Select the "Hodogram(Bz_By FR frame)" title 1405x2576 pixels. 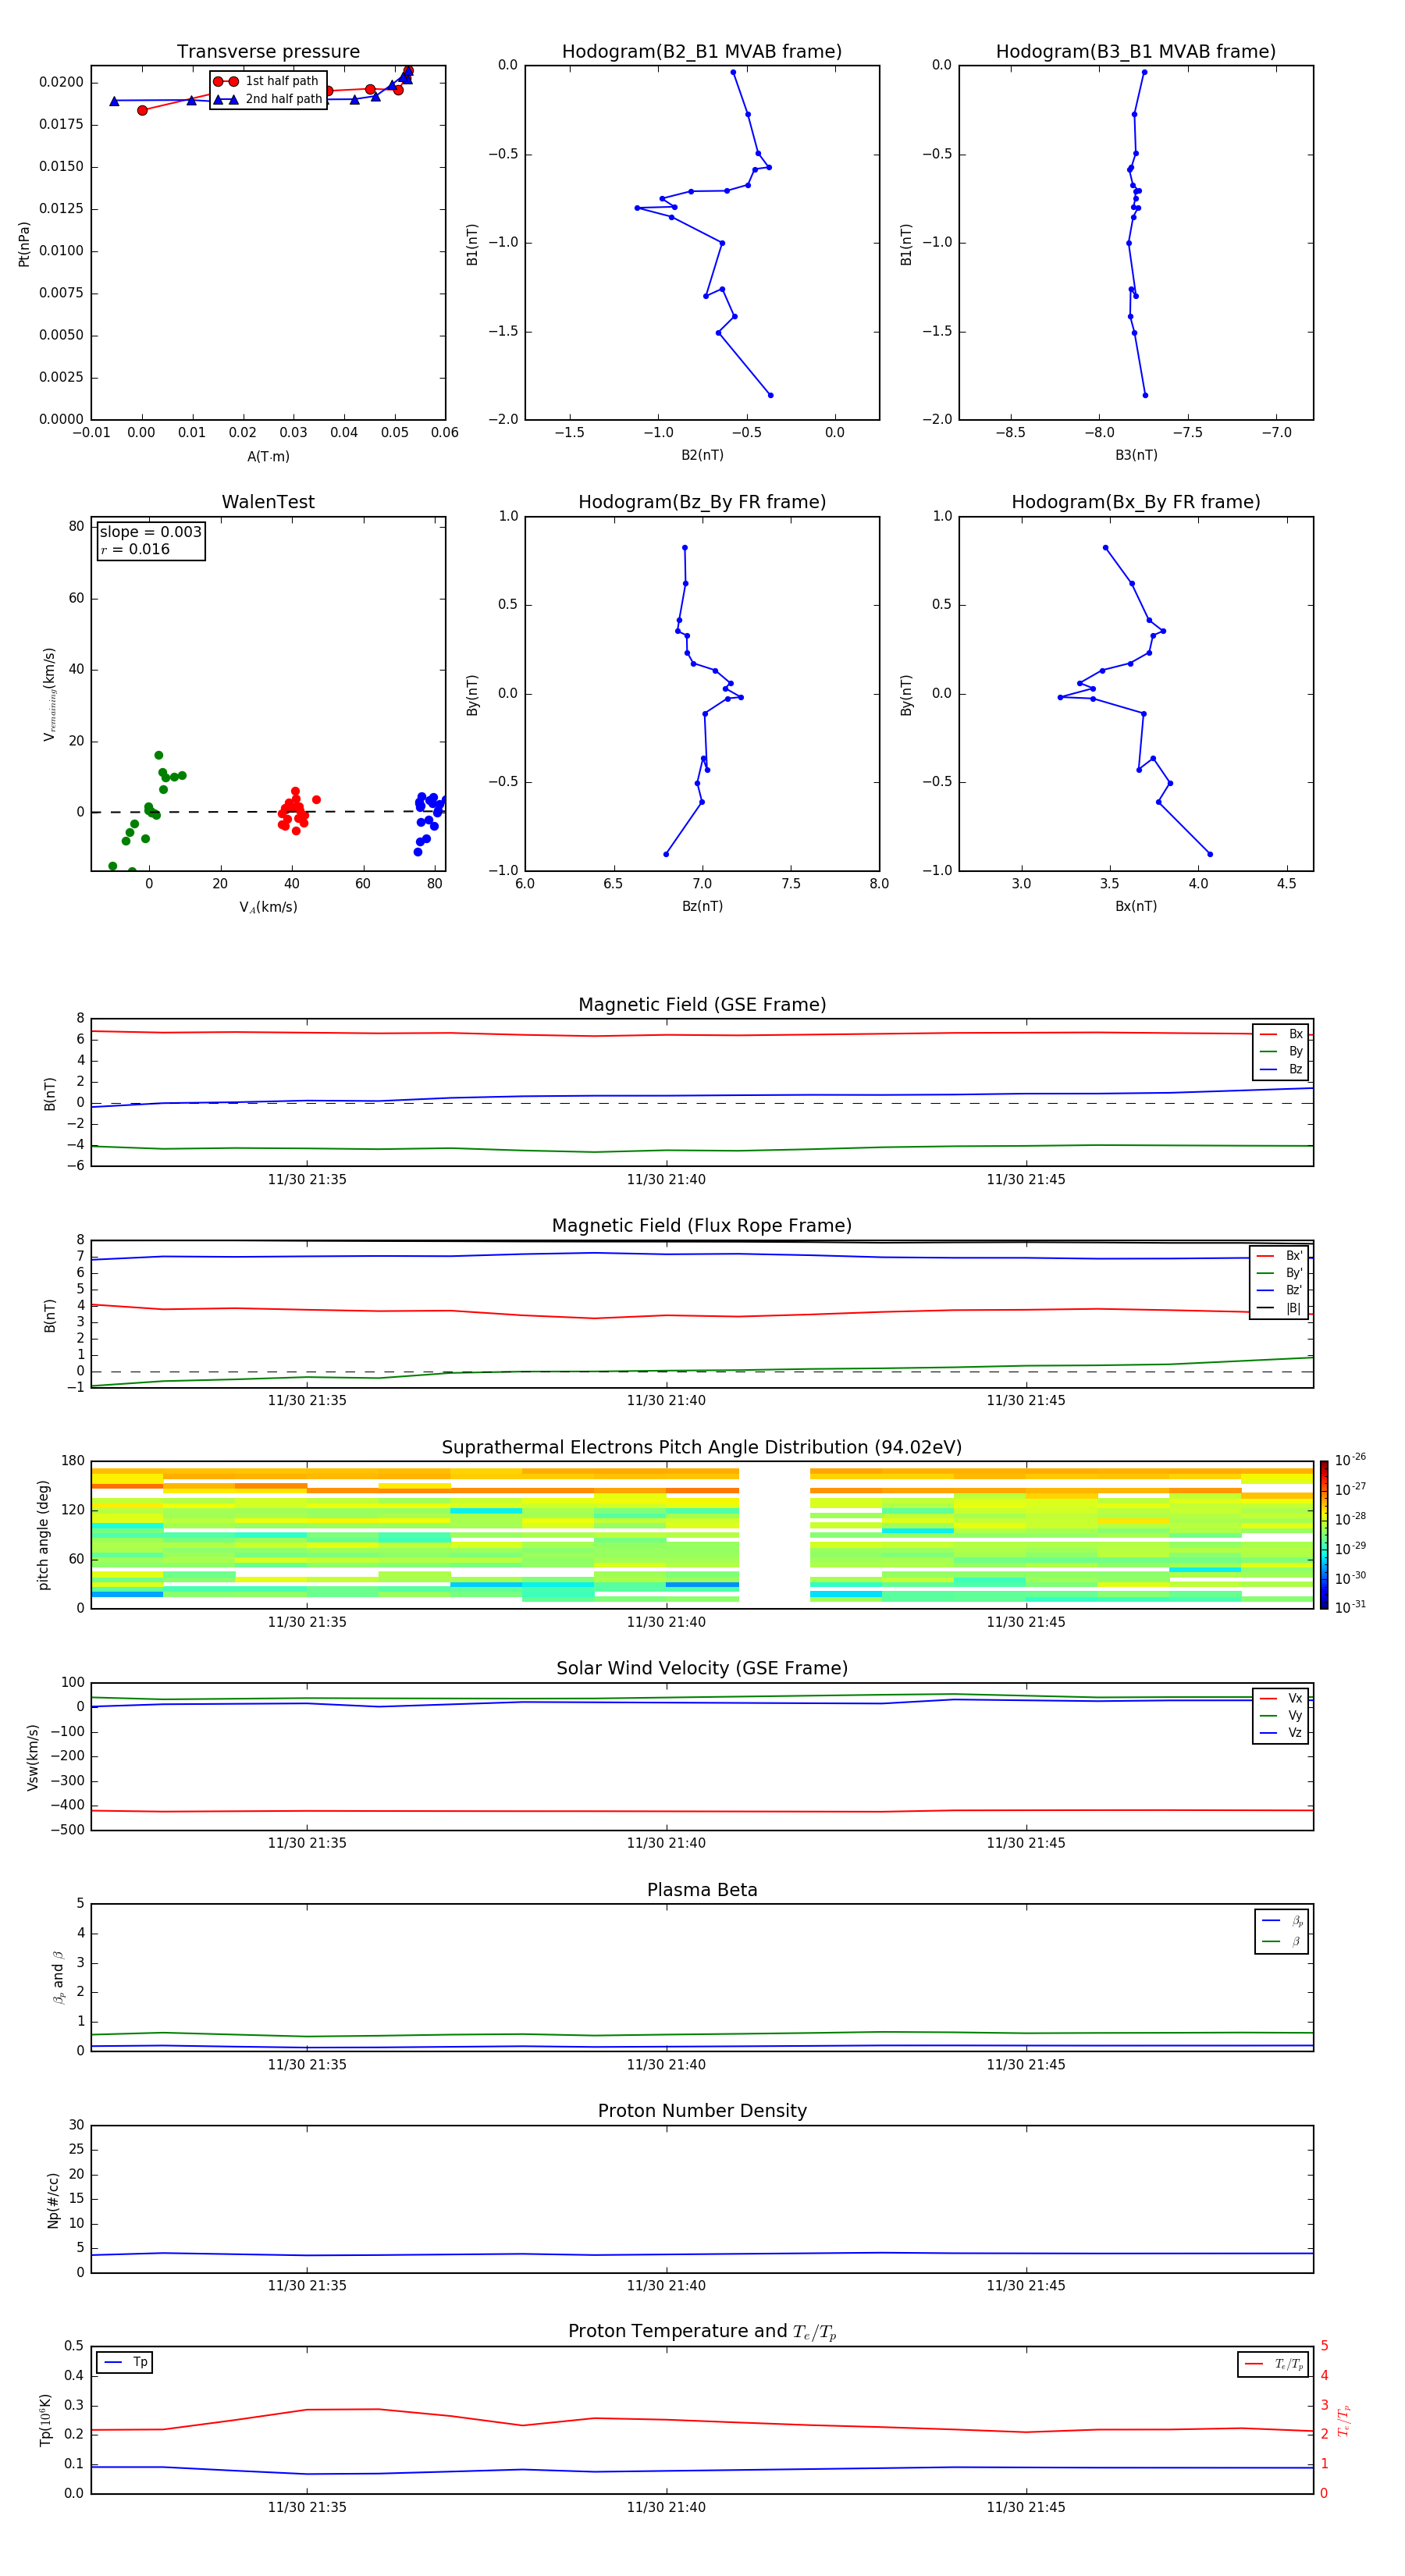pyautogui.click(x=702, y=502)
